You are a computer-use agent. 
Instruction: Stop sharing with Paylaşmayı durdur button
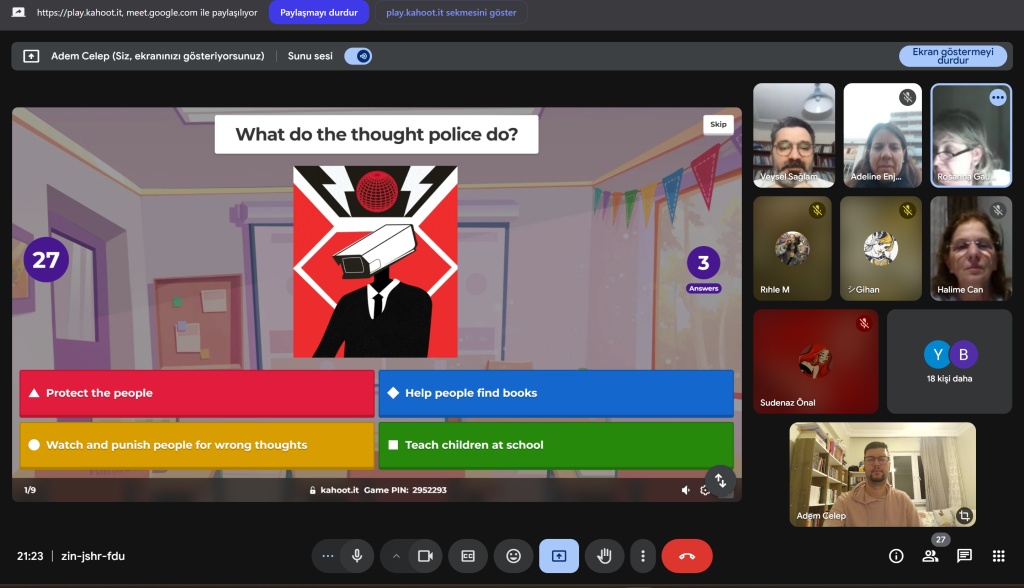(319, 12)
